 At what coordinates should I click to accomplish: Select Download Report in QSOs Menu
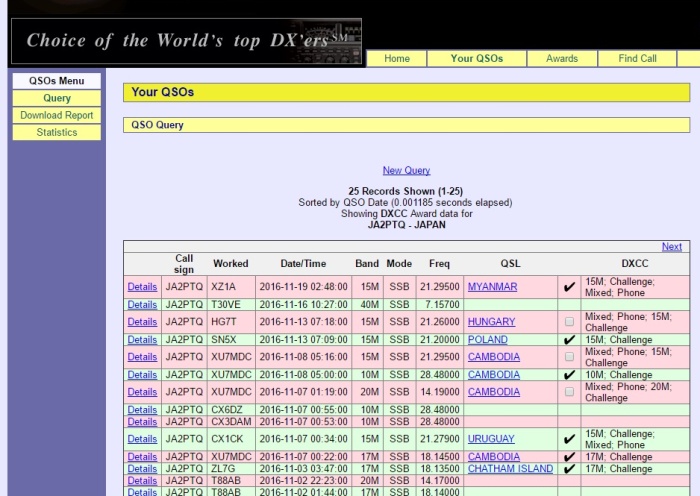(57, 115)
